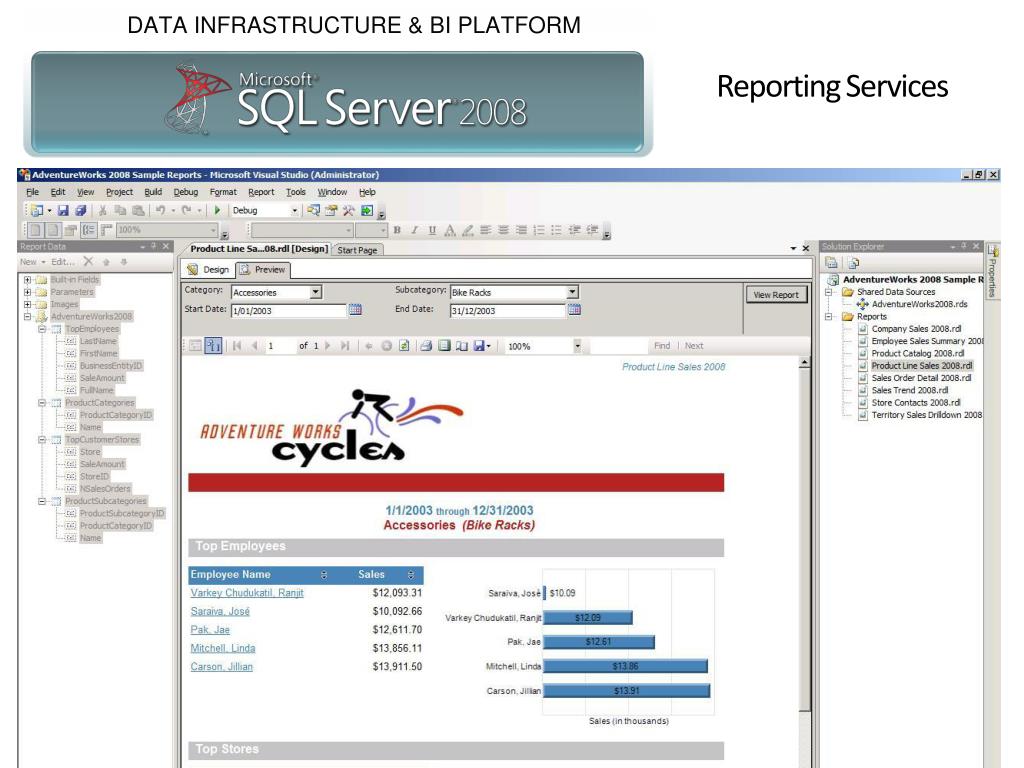Viewport: 1024px width, 768px height.
Task: Expand the Parameters node in Report Data
Action: click(x=27, y=292)
